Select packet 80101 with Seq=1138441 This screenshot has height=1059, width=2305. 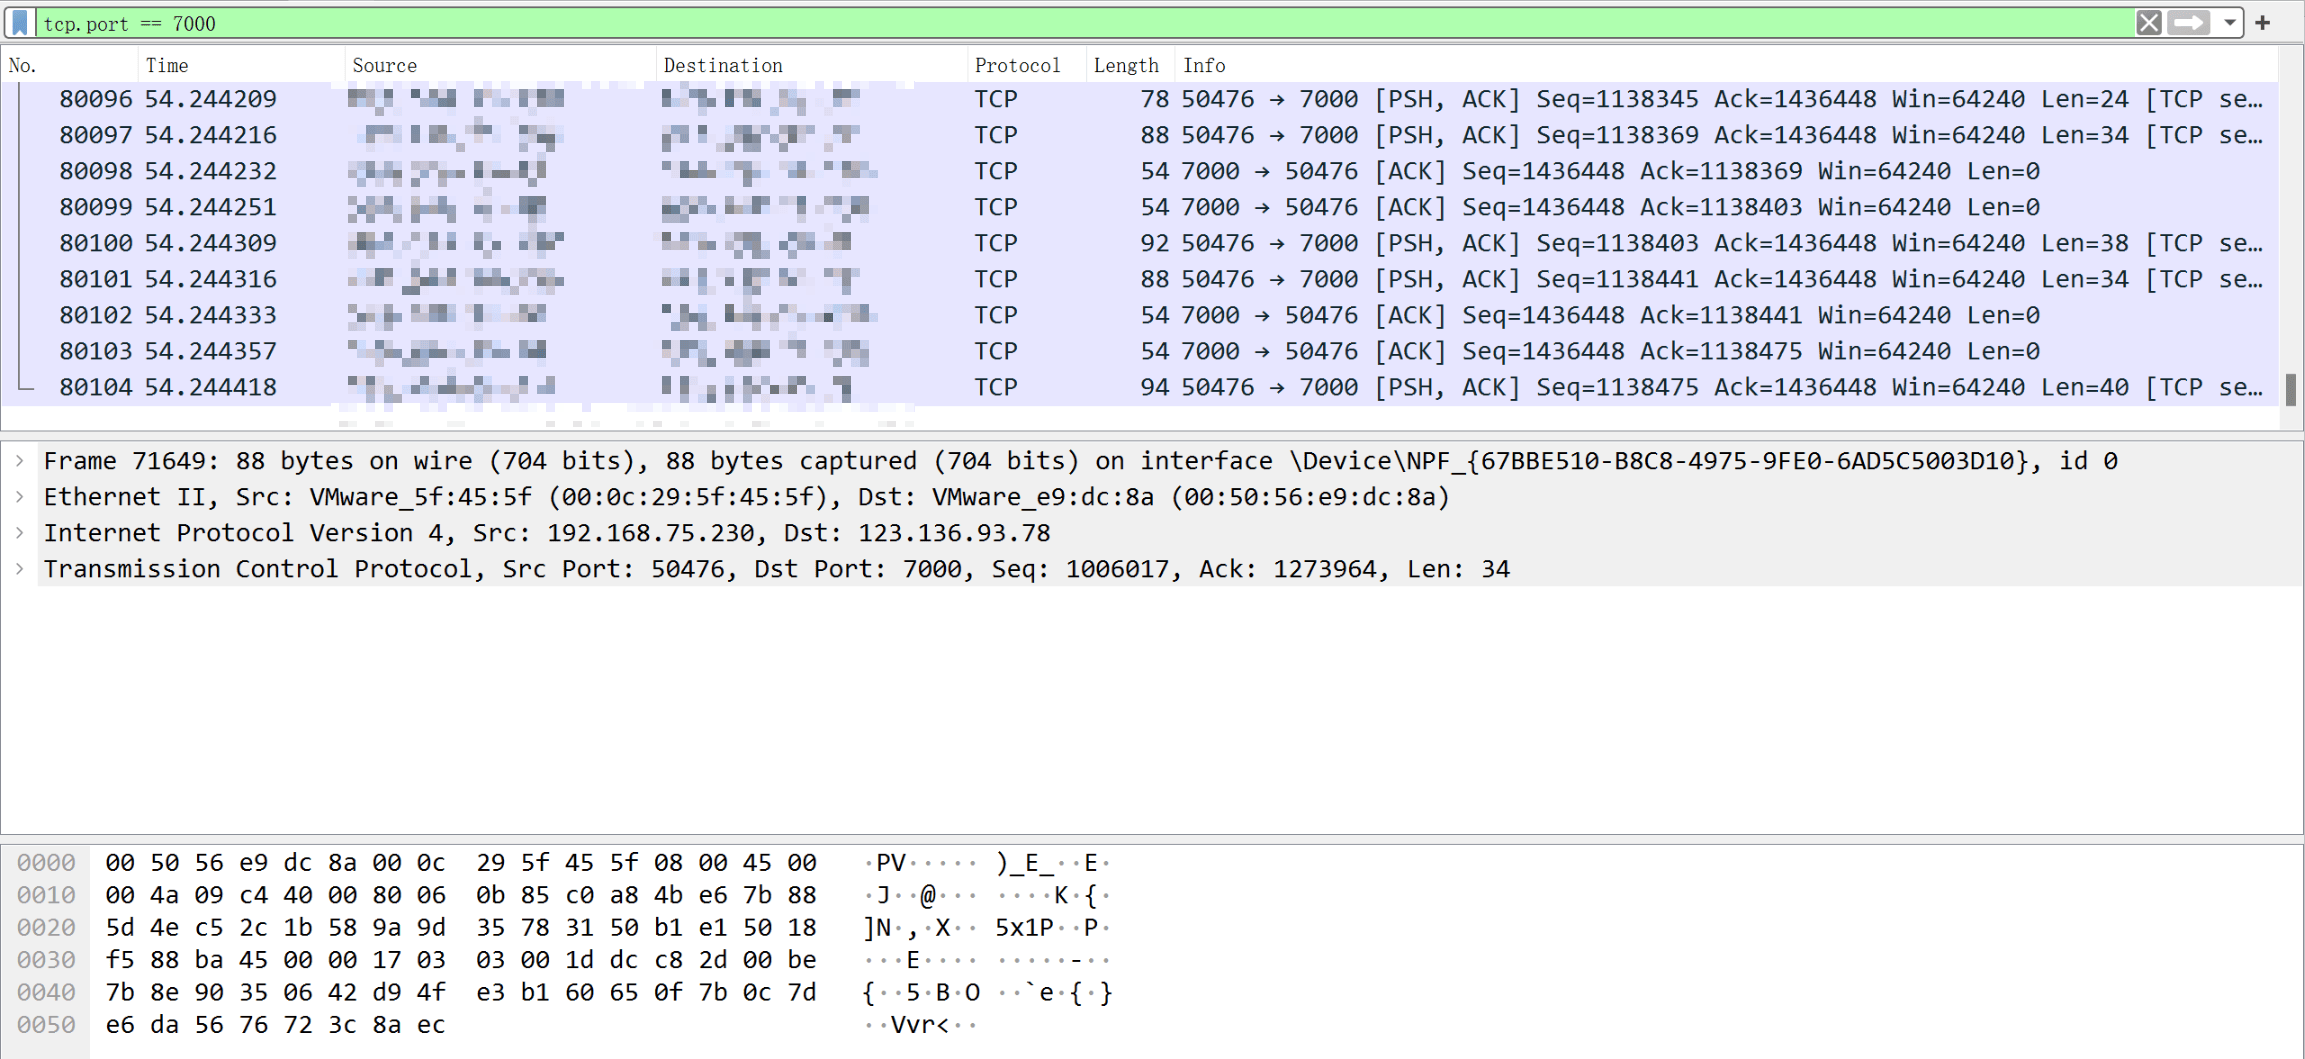tap(1140, 279)
